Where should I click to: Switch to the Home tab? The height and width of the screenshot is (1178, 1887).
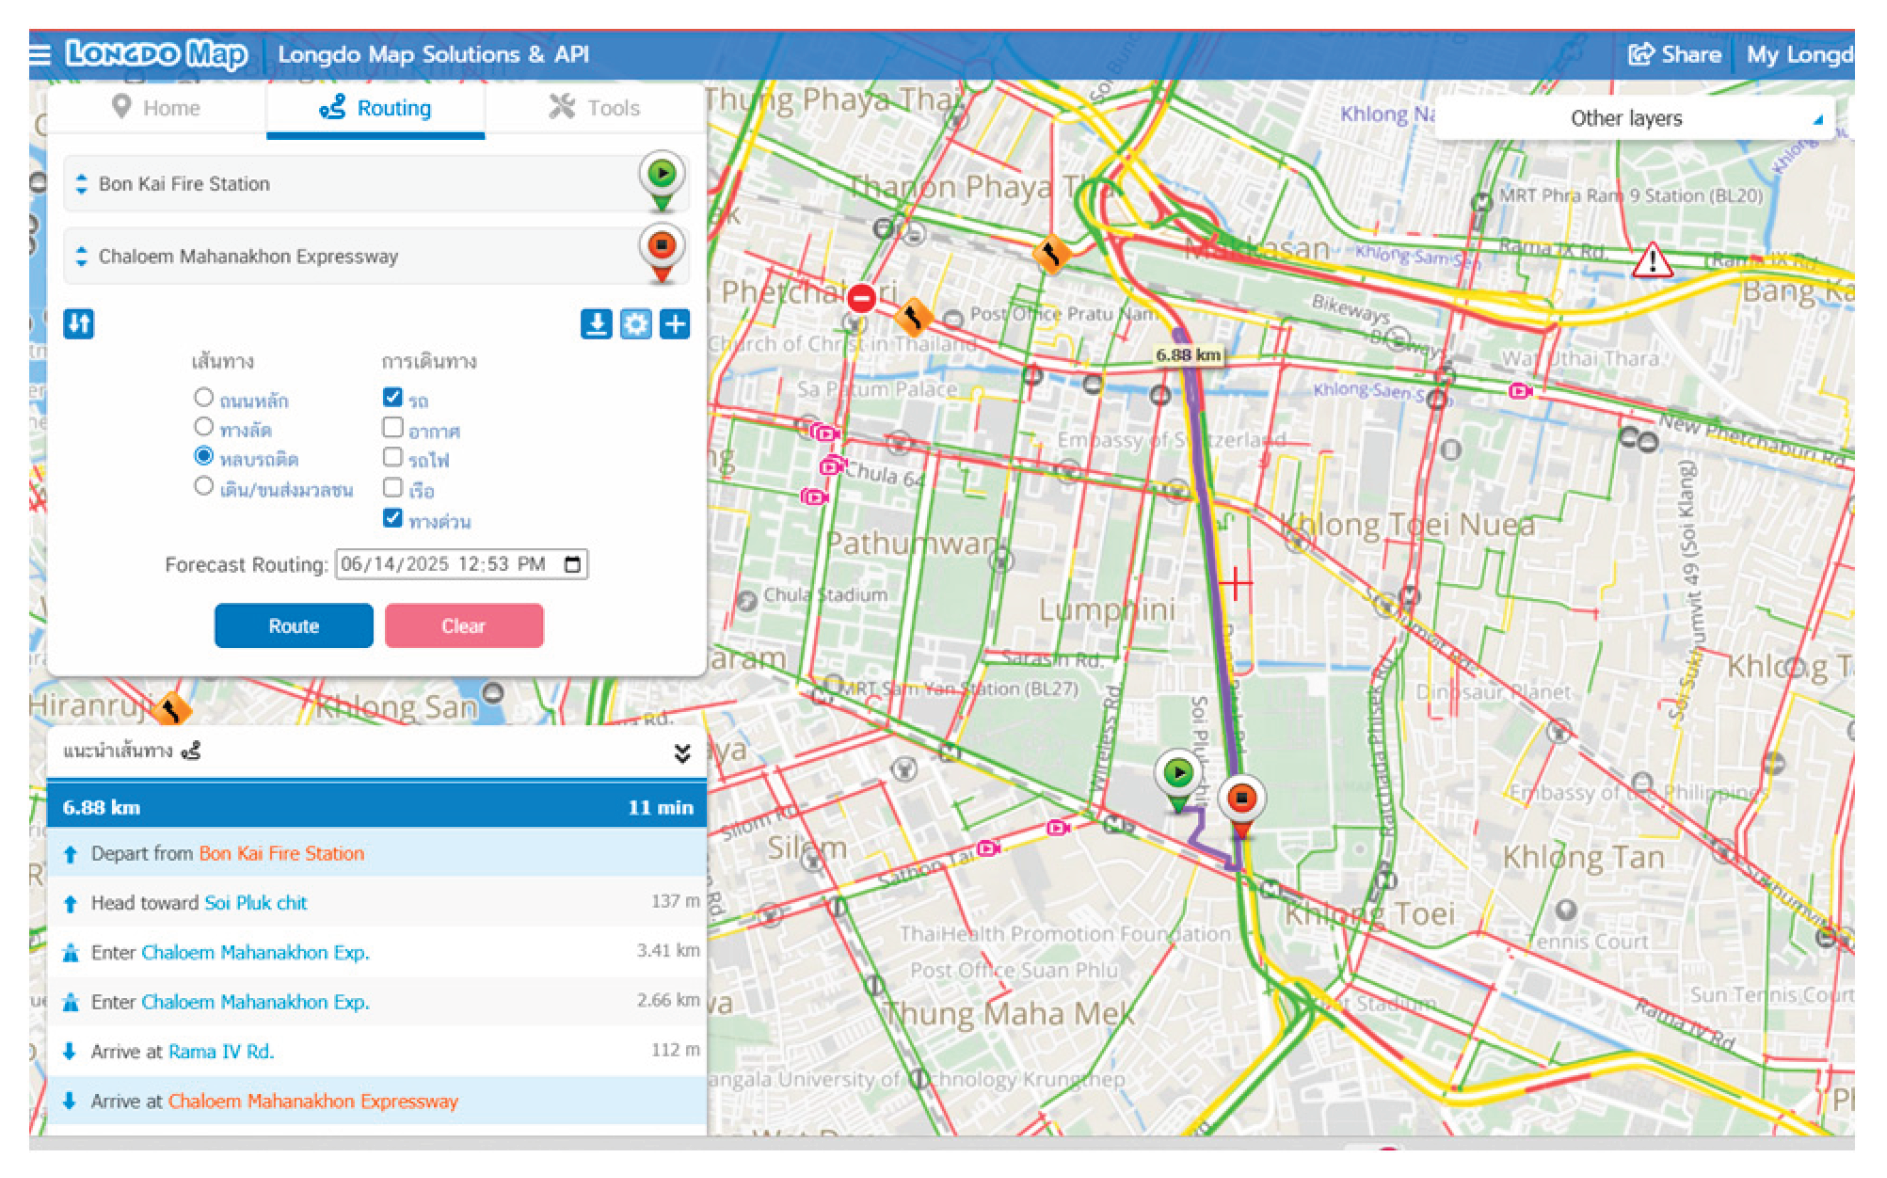click(156, 108)
